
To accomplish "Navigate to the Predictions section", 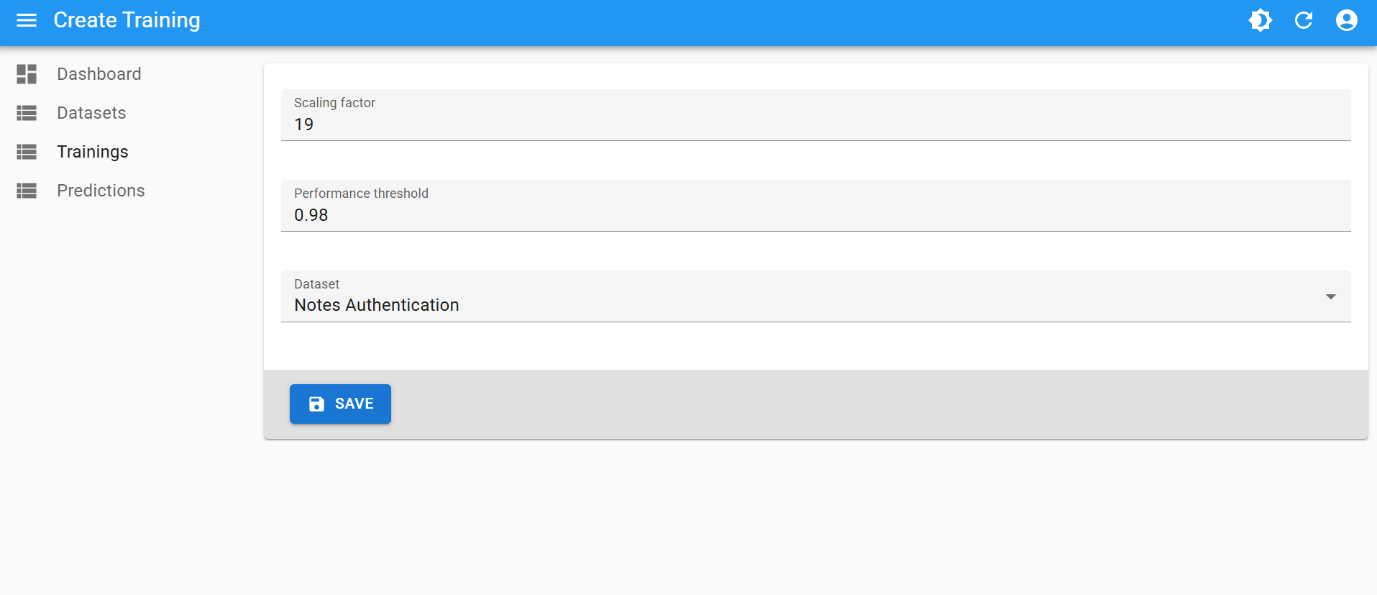I will coord(100,191).
